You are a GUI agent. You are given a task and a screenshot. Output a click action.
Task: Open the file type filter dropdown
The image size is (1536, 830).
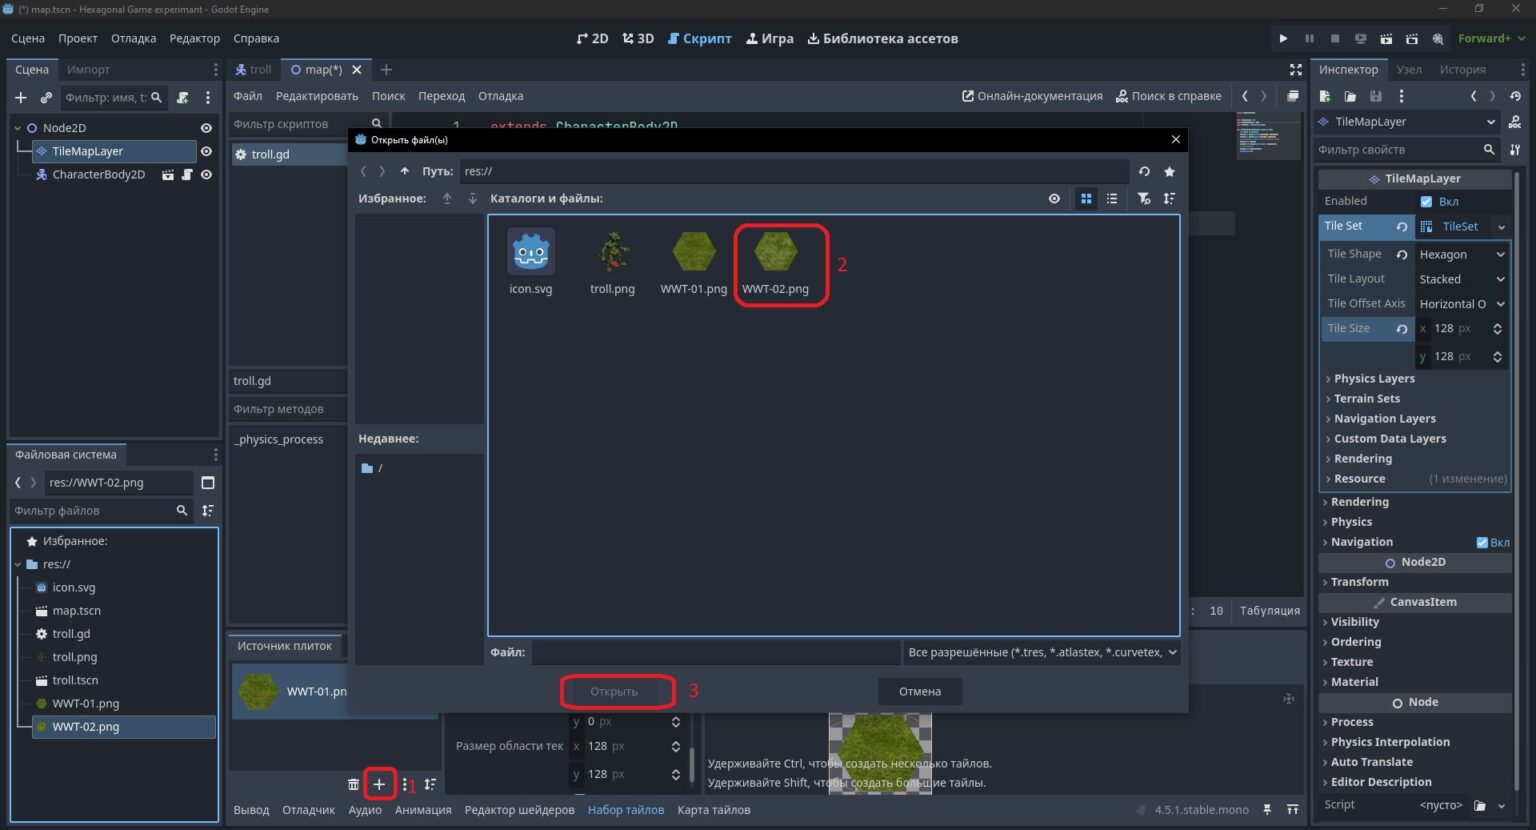[x=1042, y=652]
